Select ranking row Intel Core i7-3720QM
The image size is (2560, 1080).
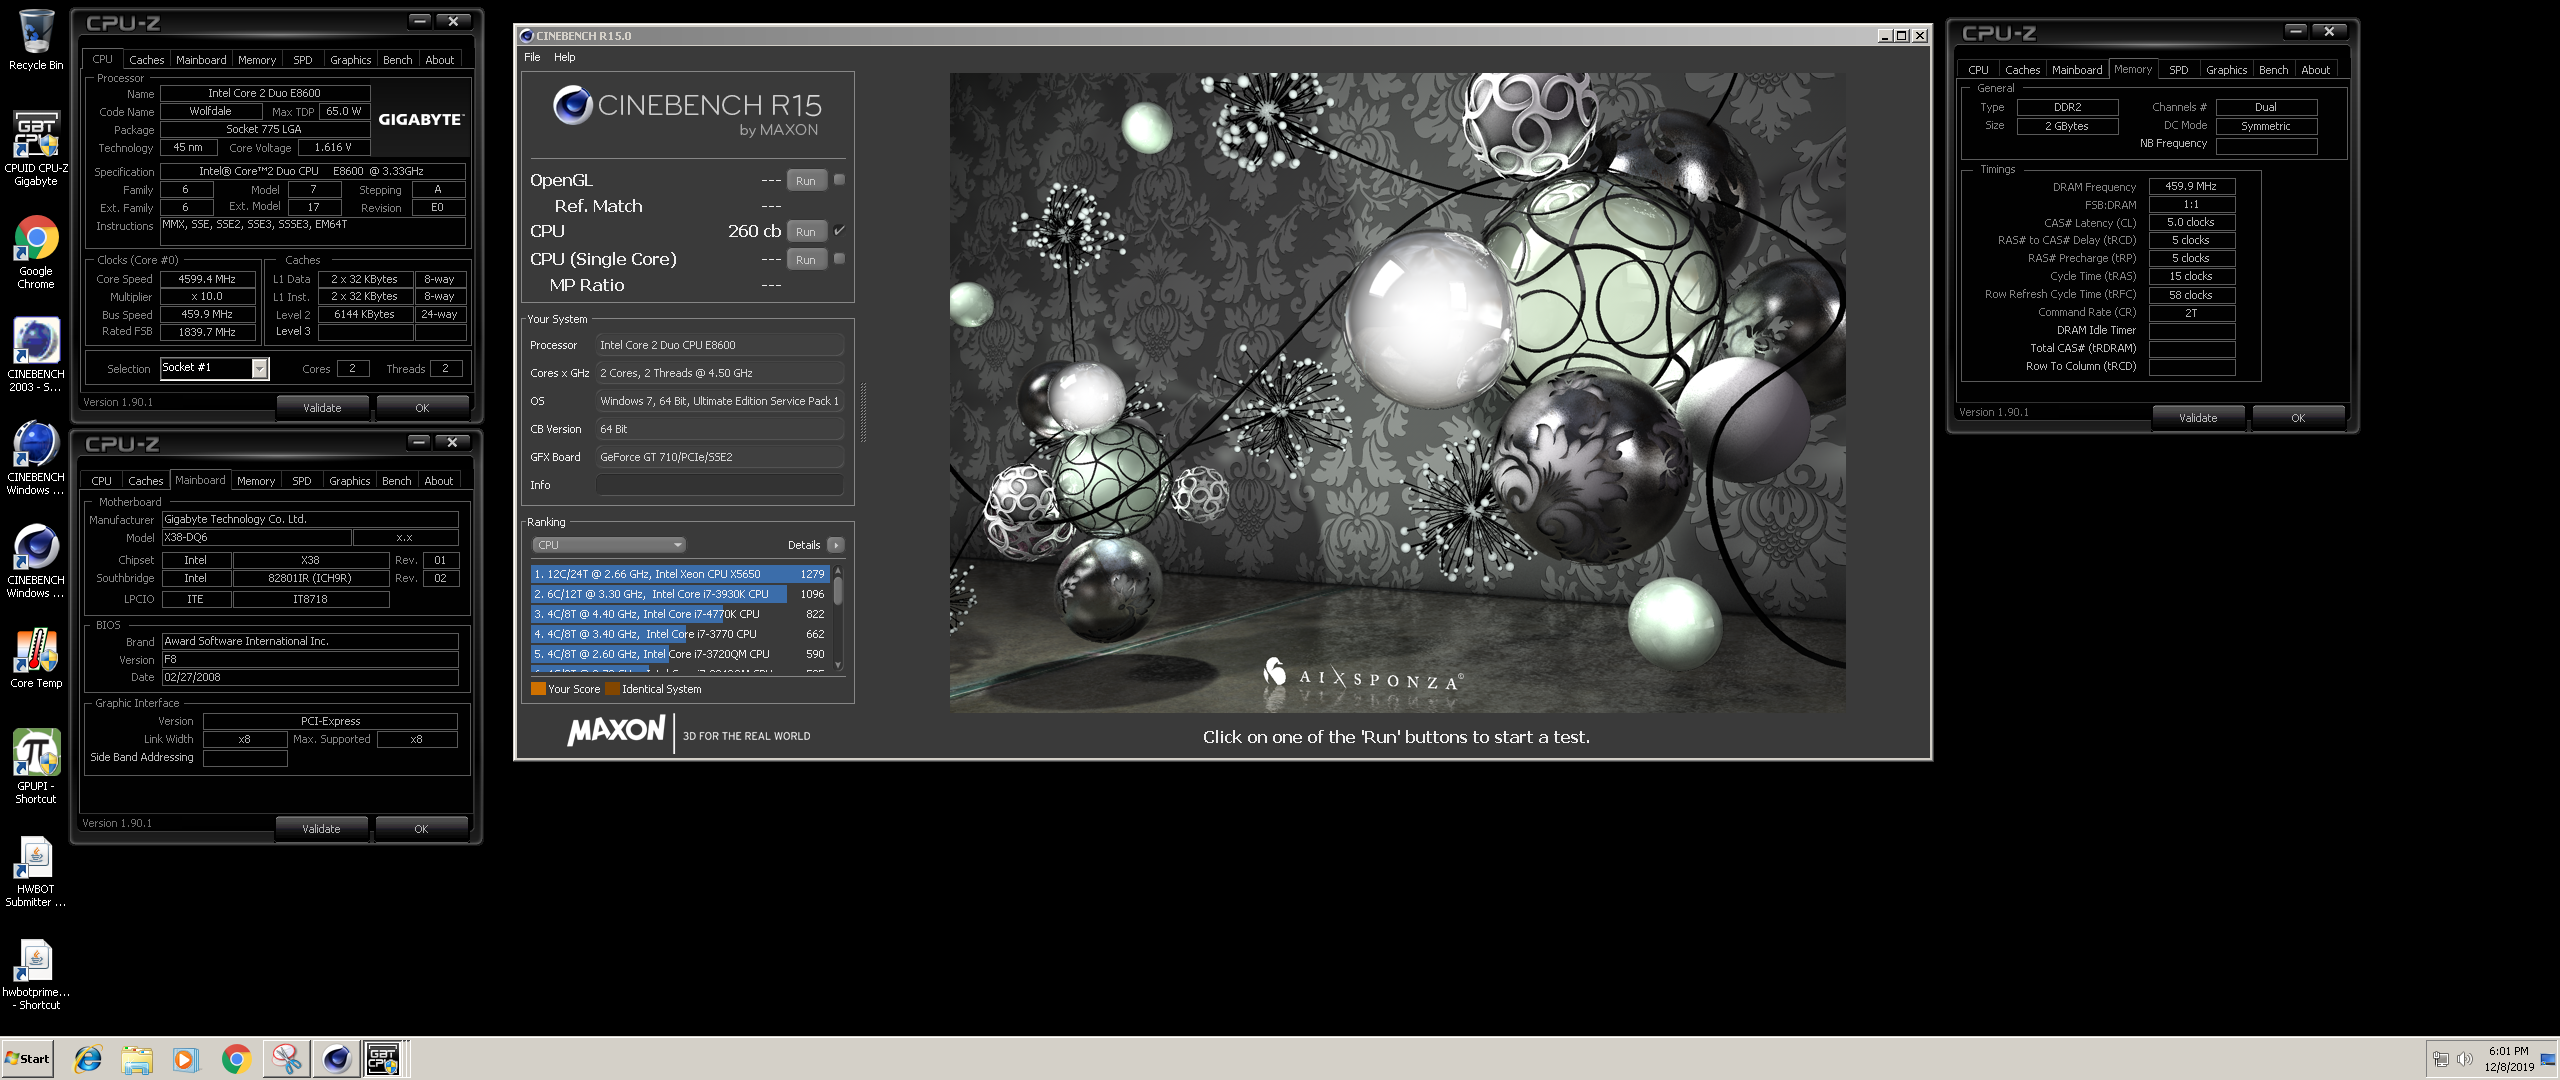680,654
